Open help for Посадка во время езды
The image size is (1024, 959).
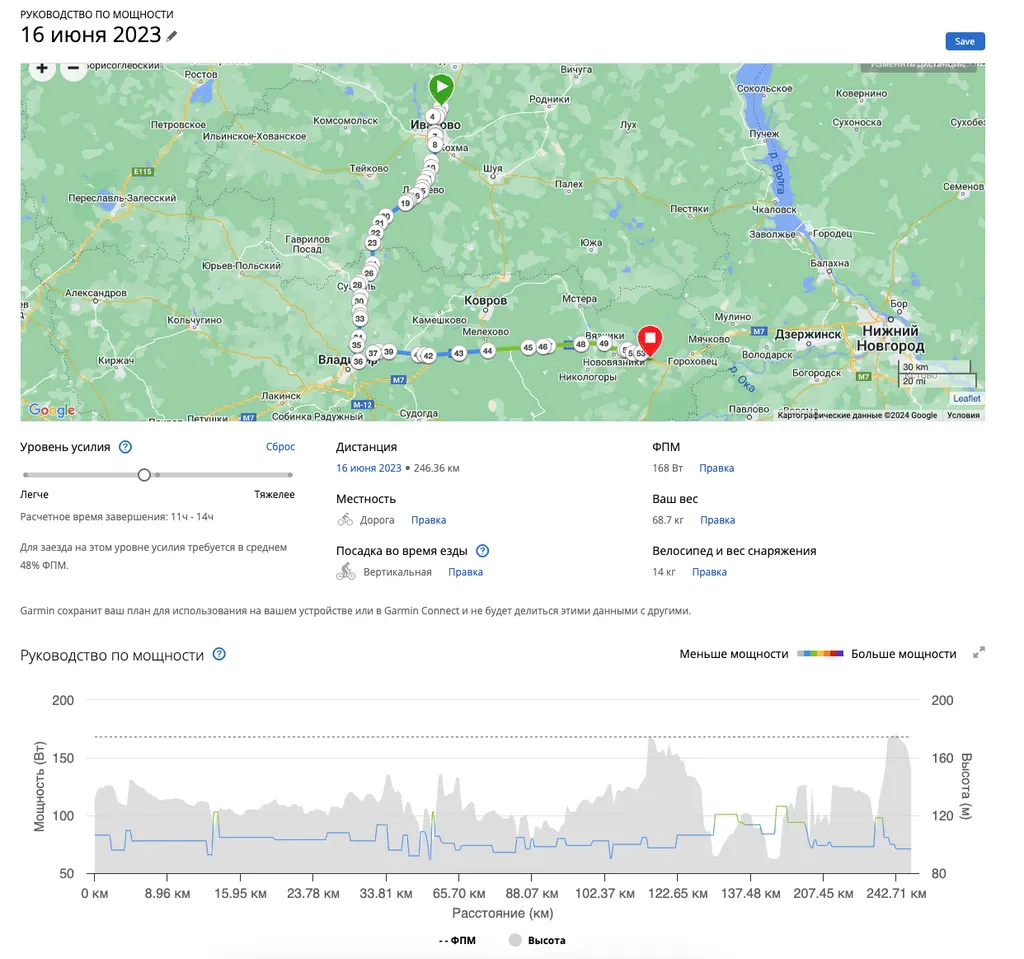[483, 551]
